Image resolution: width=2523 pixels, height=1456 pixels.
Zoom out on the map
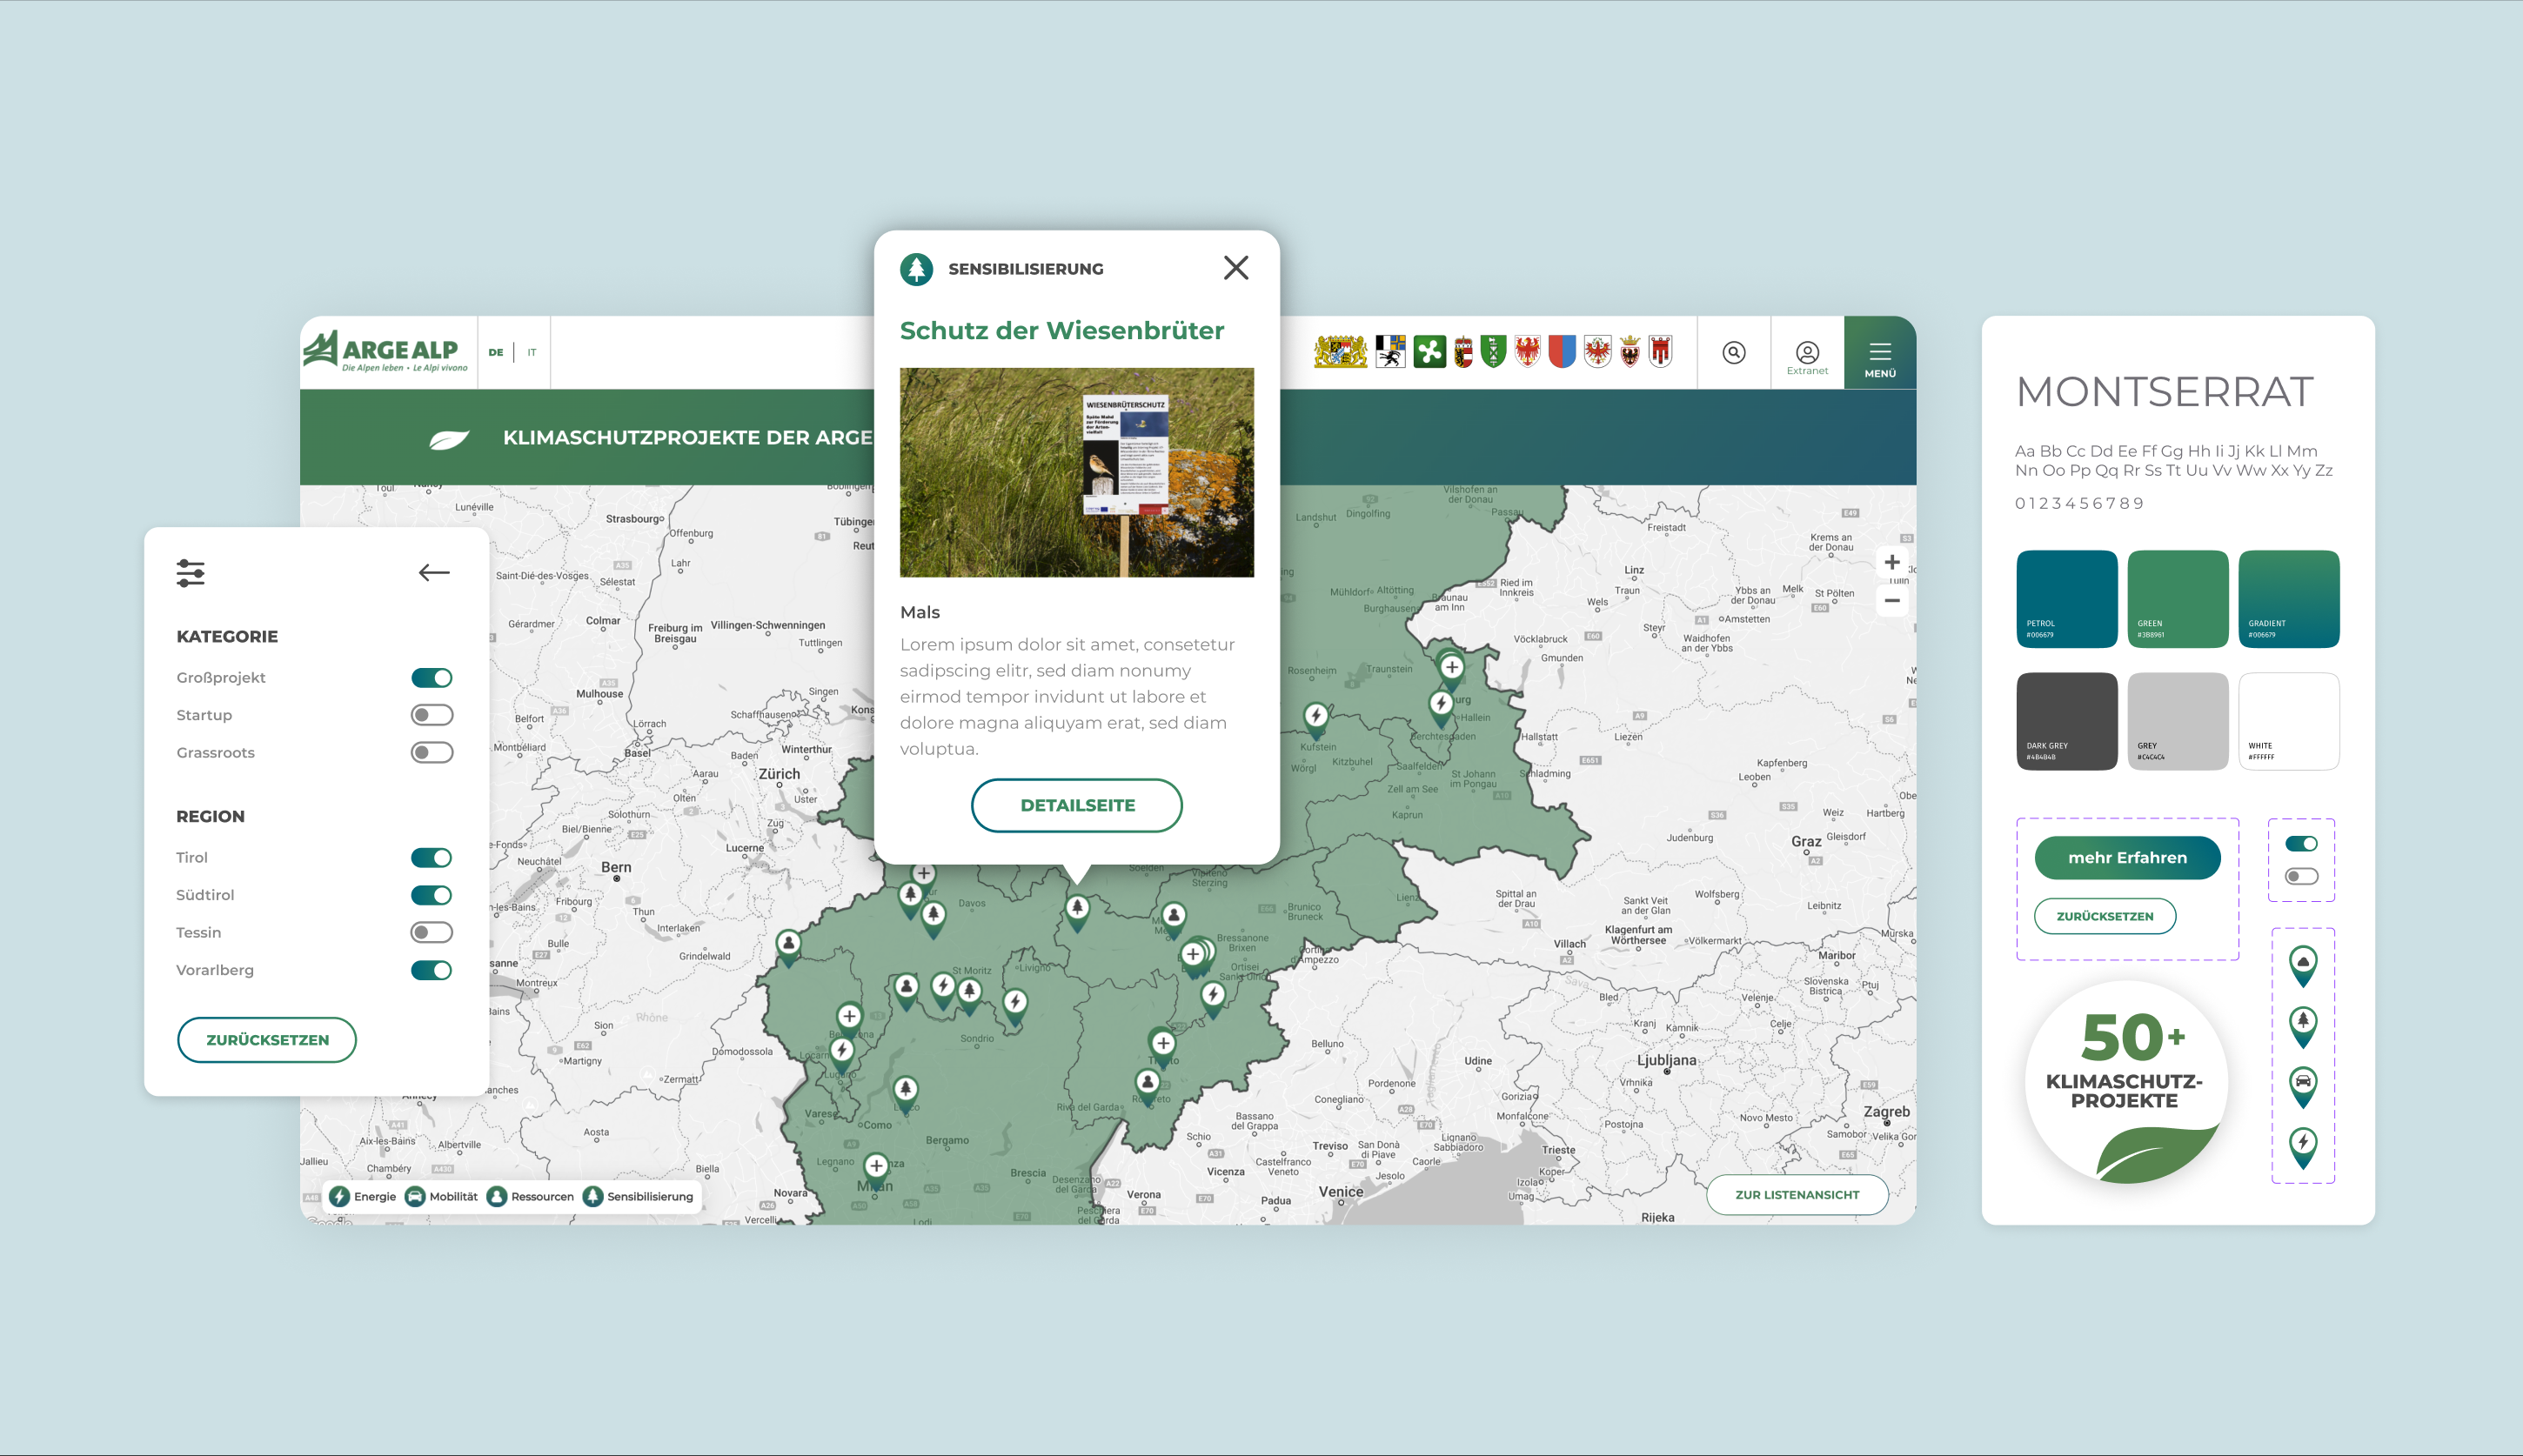(1892, 601)
